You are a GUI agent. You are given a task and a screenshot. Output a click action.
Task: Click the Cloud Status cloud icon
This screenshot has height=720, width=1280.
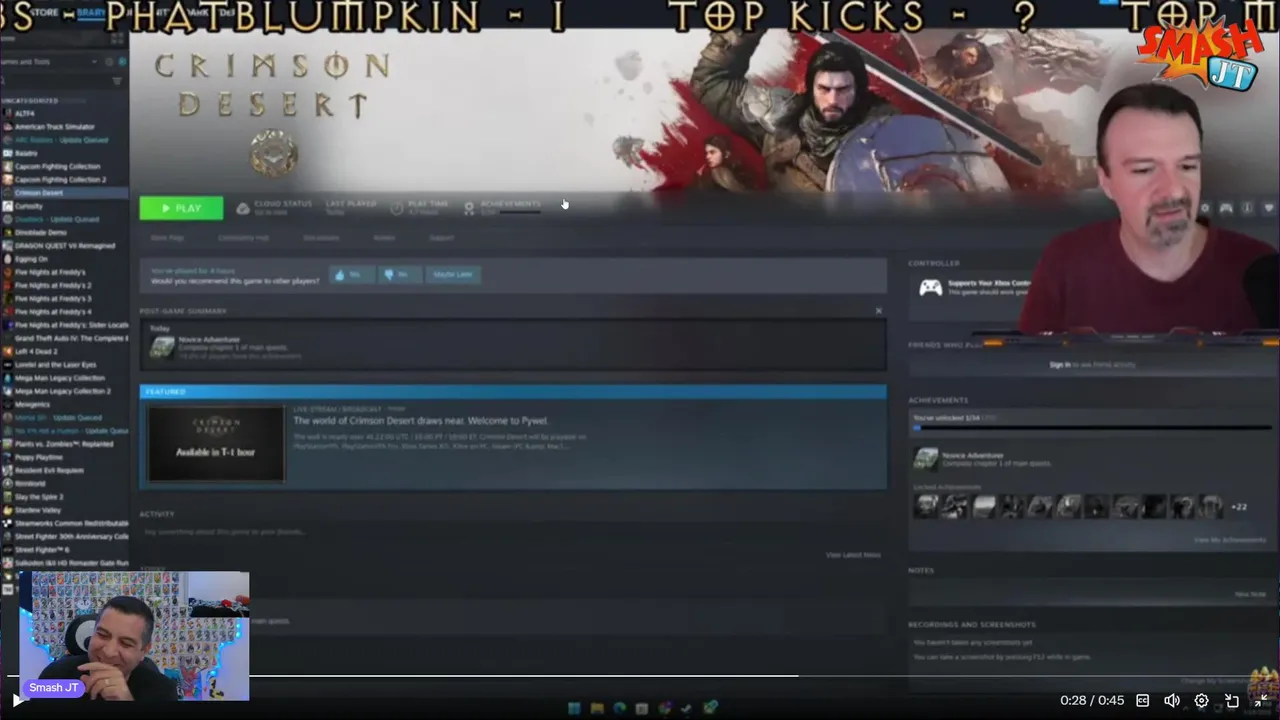(x=243, y=208)
